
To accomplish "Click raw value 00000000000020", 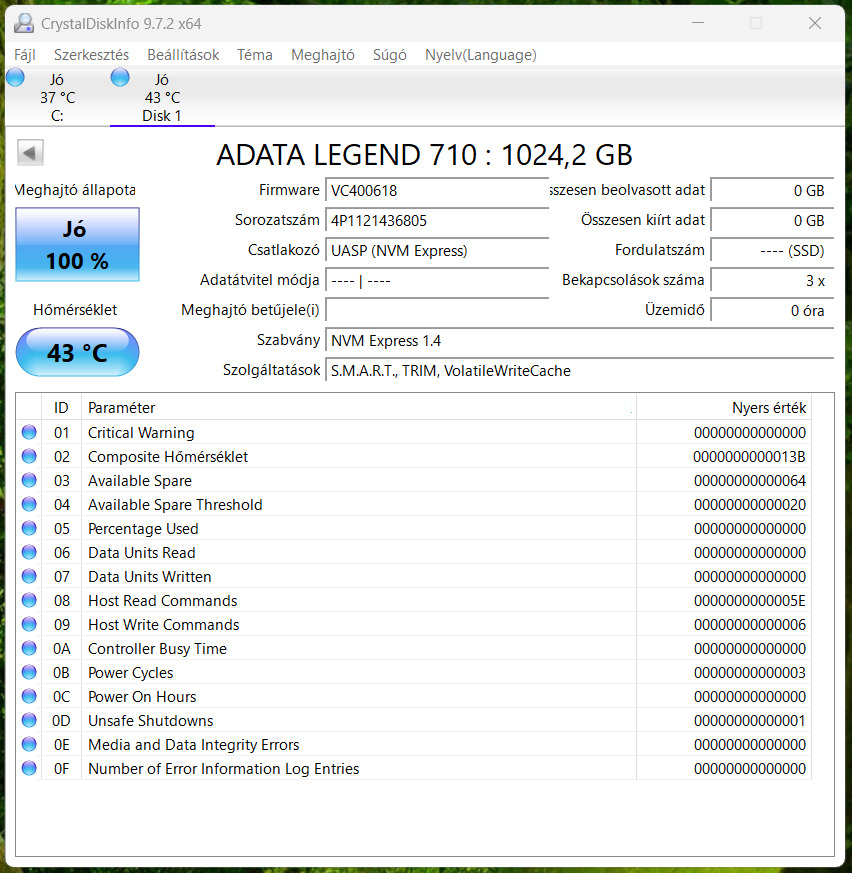I will [750, 504].
